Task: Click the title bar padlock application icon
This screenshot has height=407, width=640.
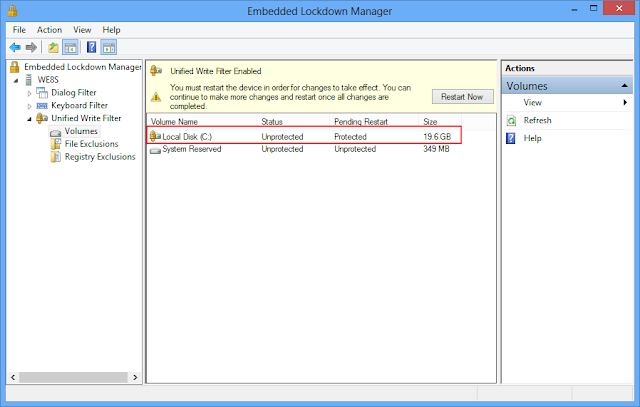Action: [x=13, y=11]
